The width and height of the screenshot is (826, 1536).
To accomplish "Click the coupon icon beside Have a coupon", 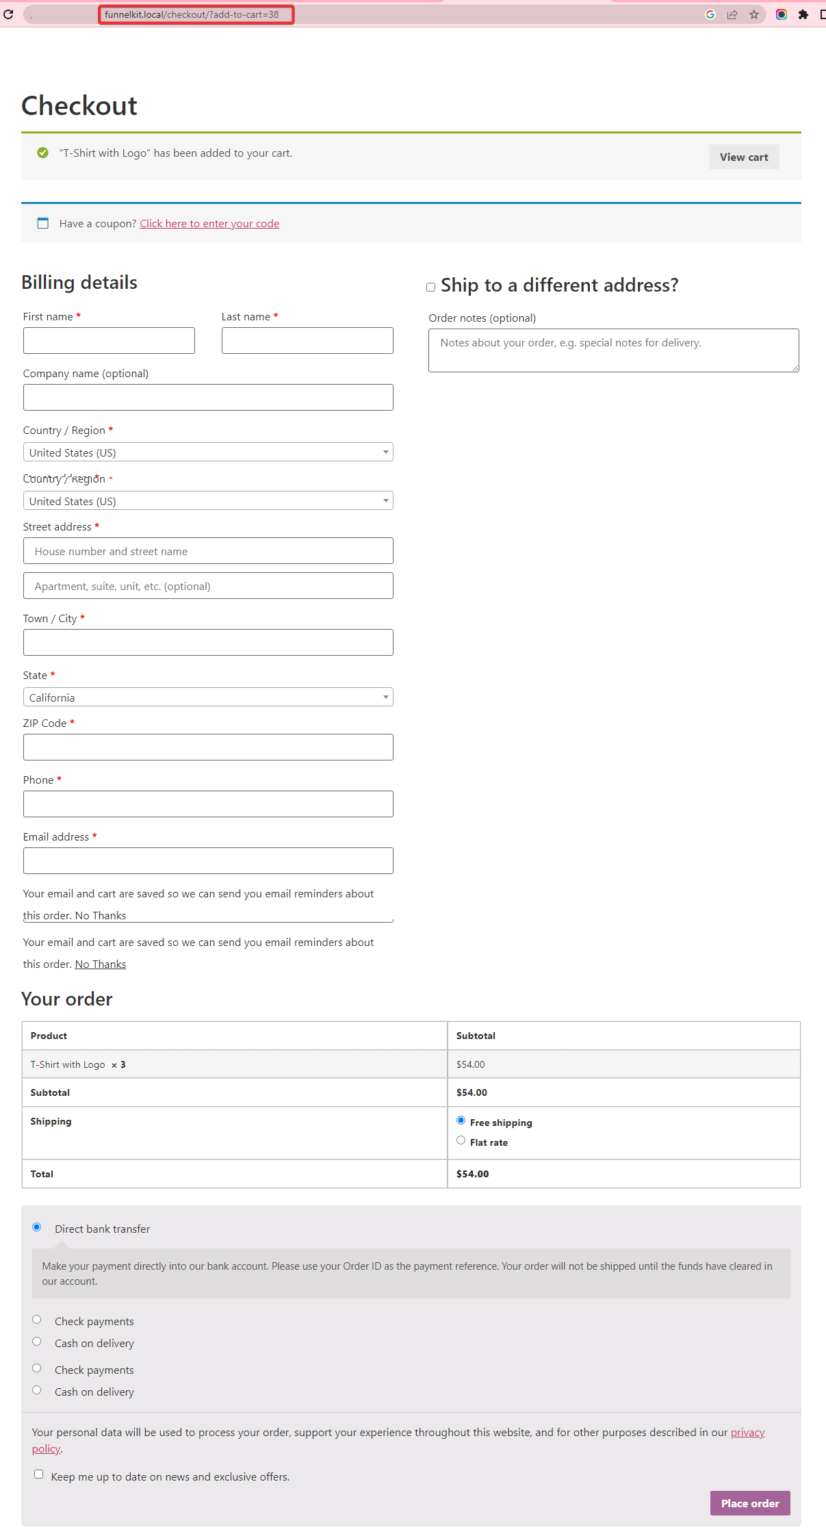I will coord(41,223).
